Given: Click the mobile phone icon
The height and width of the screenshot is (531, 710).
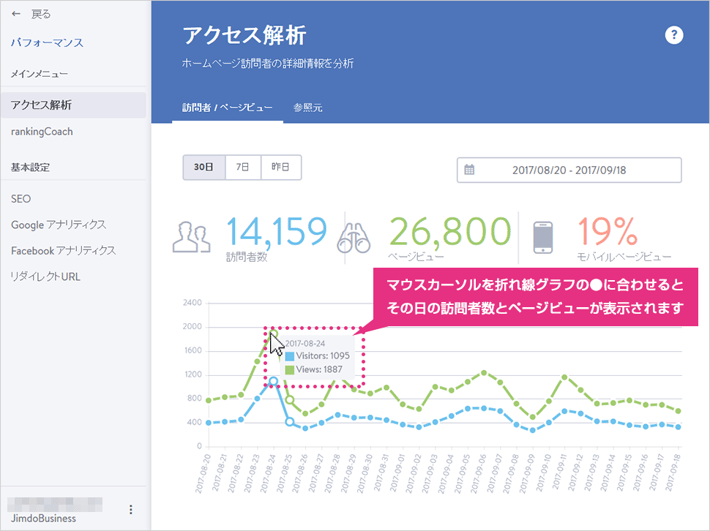Looking at the screenshot, I should [544, 238].
